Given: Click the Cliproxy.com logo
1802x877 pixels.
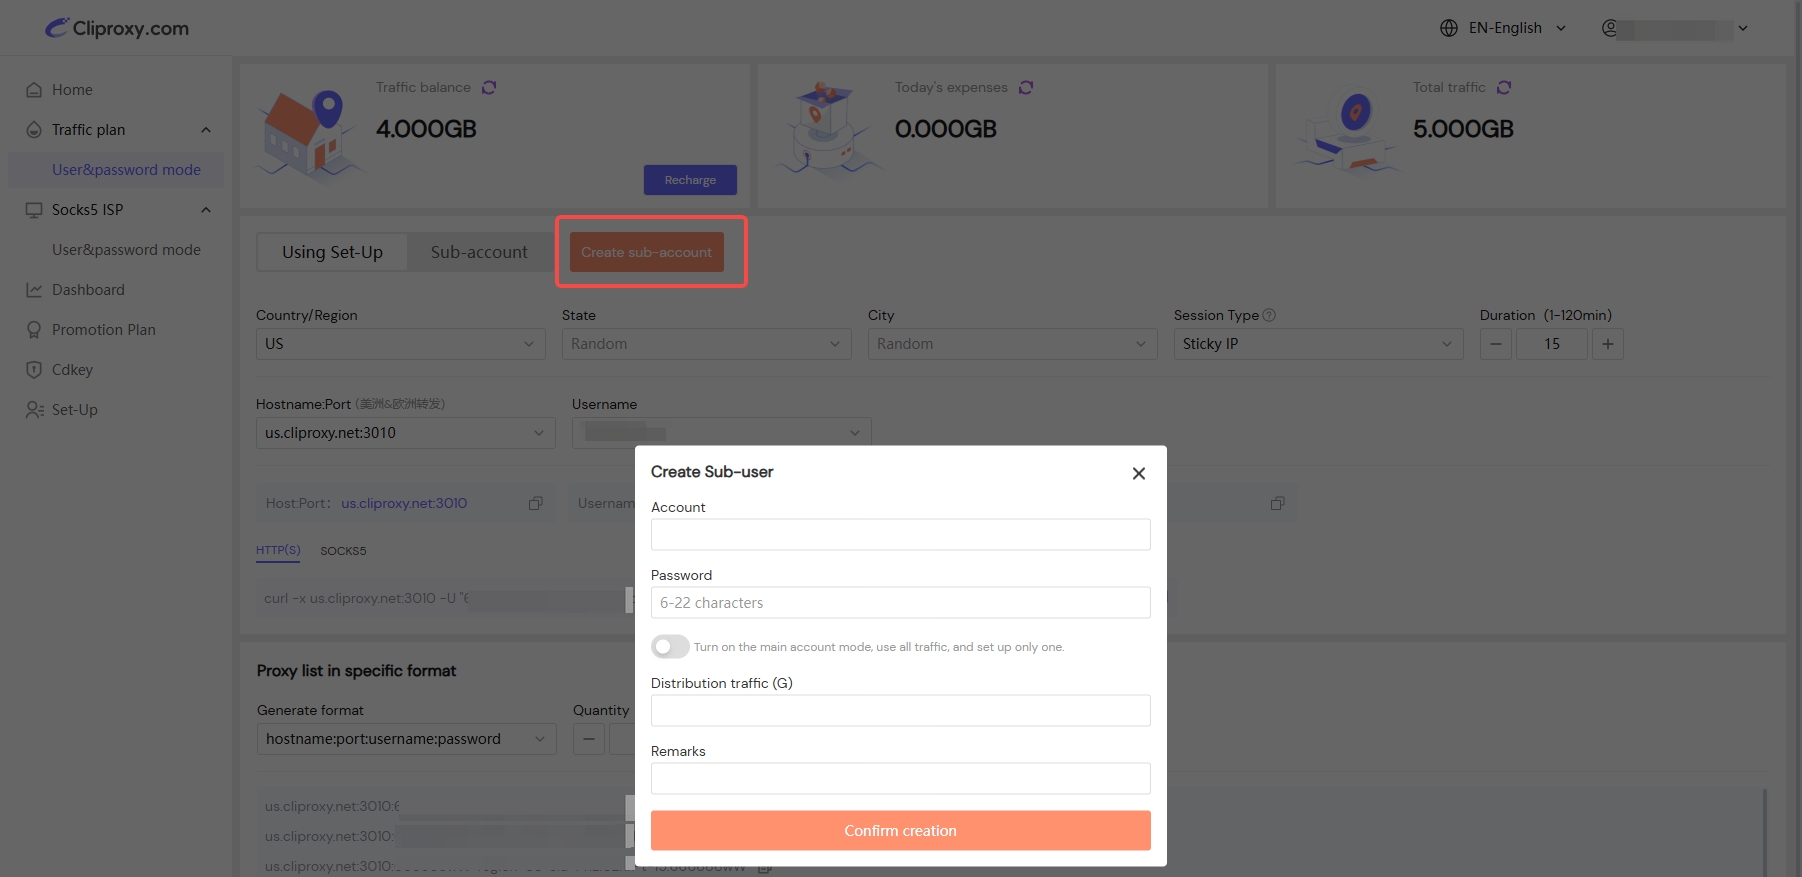Looking at the screenshot, I should tap(117, 28).
